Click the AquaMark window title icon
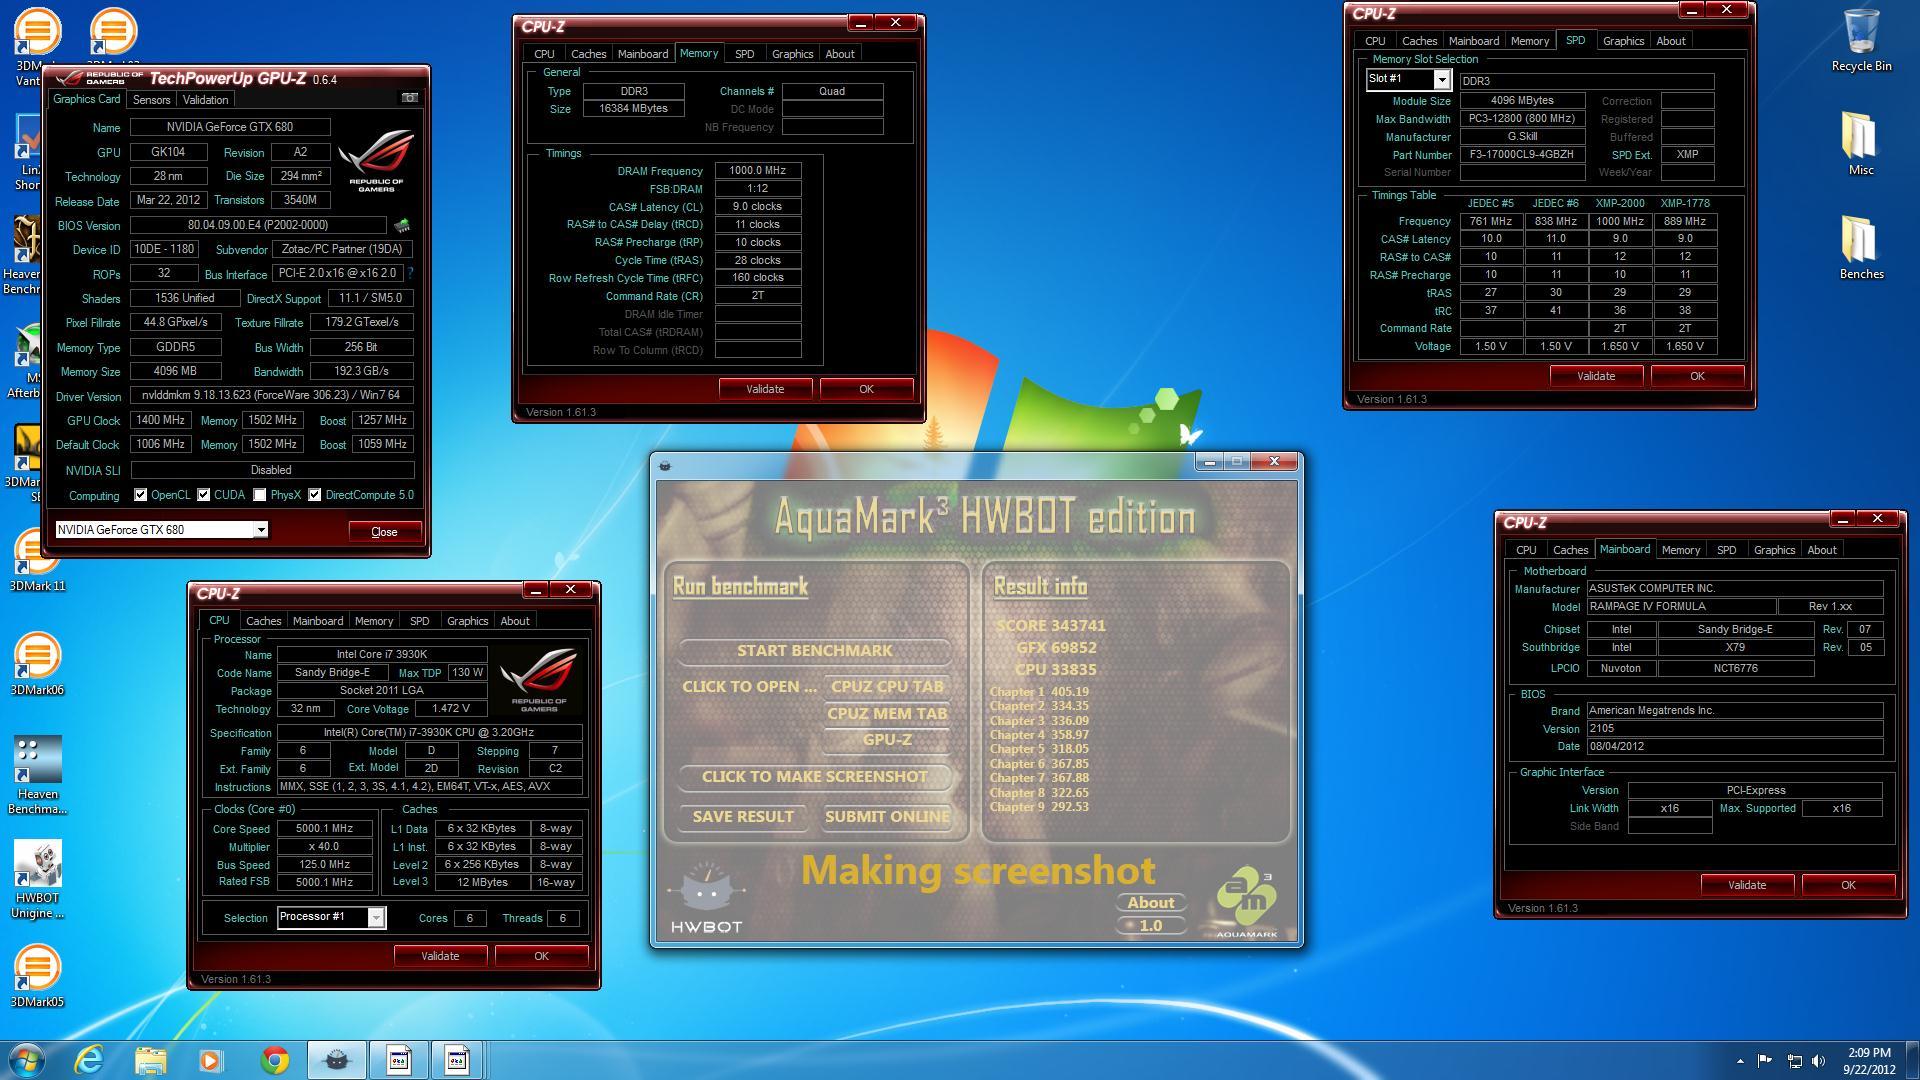1920x1080 pixels. pos(665,464)
